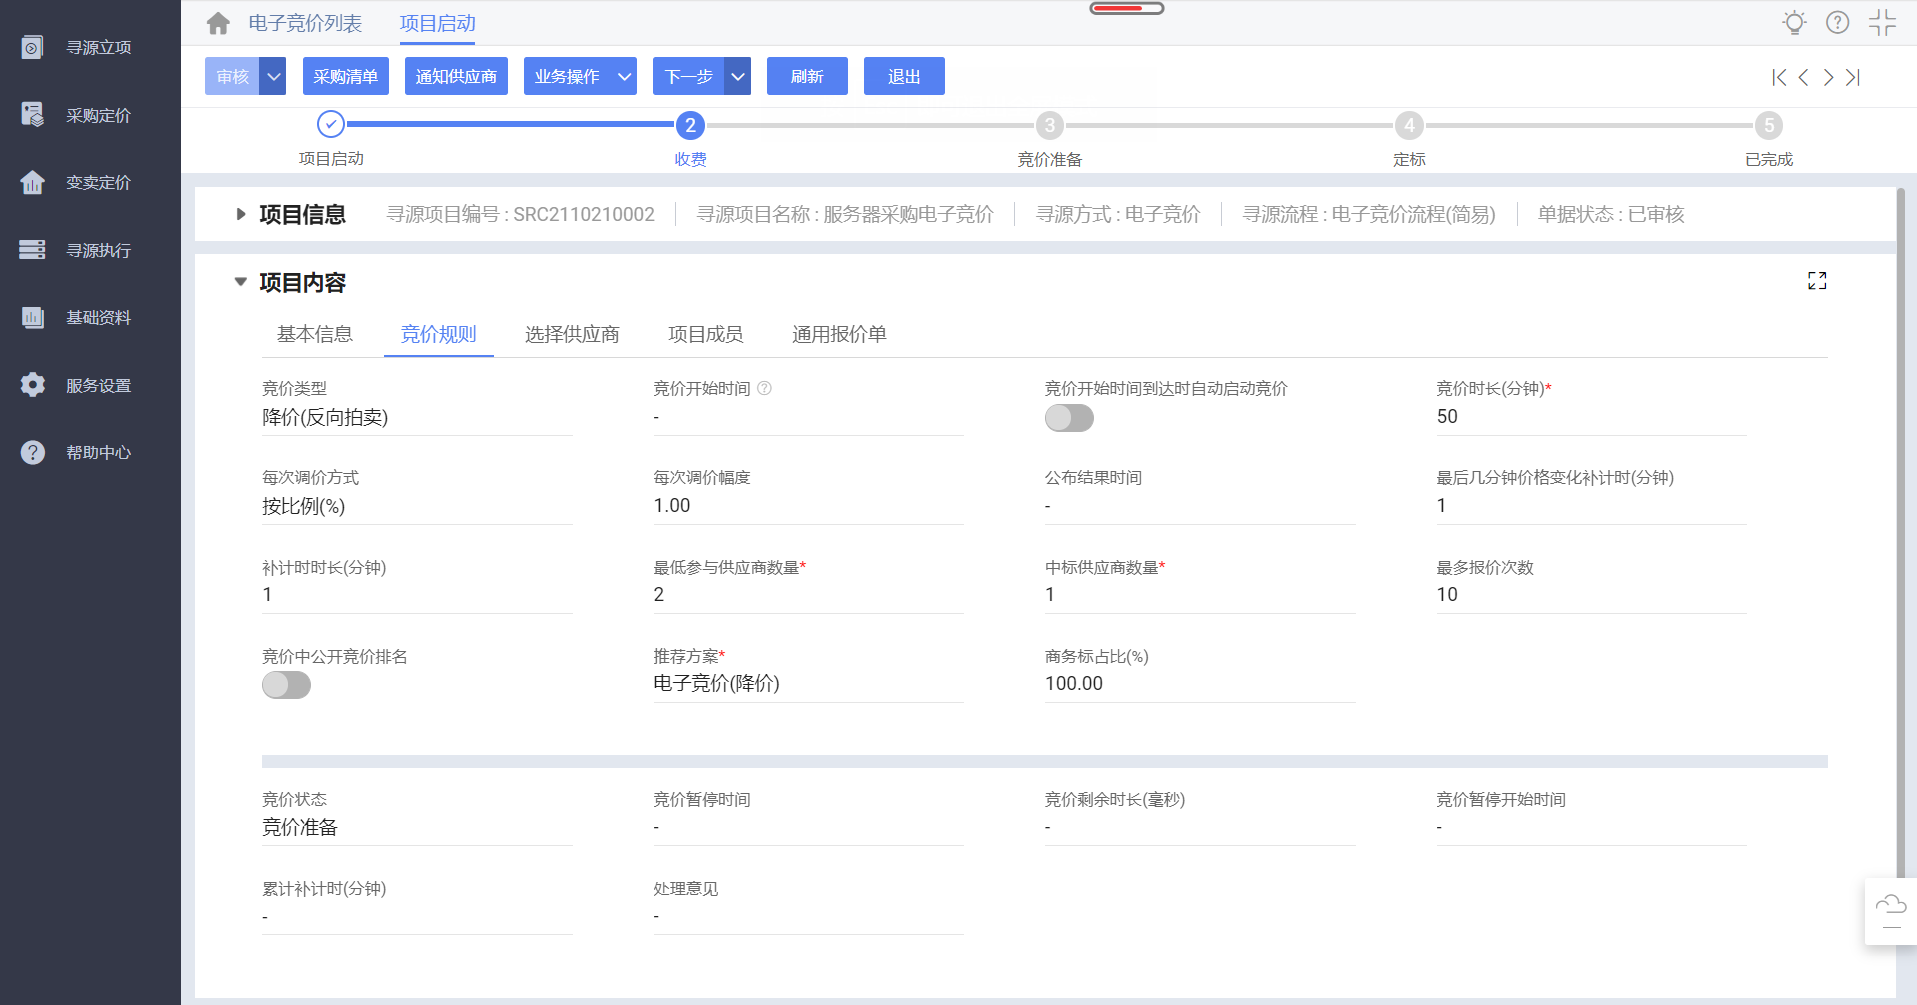Open the 下一步 dropdown arrow
The width and height of the screenshot is (1917, 1005).
tap(738, 76)
